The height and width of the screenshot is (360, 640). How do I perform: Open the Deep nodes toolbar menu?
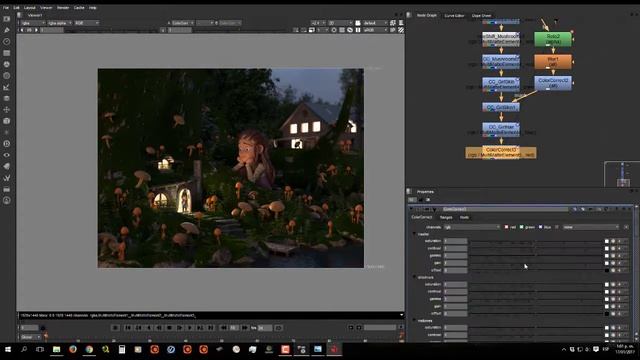coord(7,144)
